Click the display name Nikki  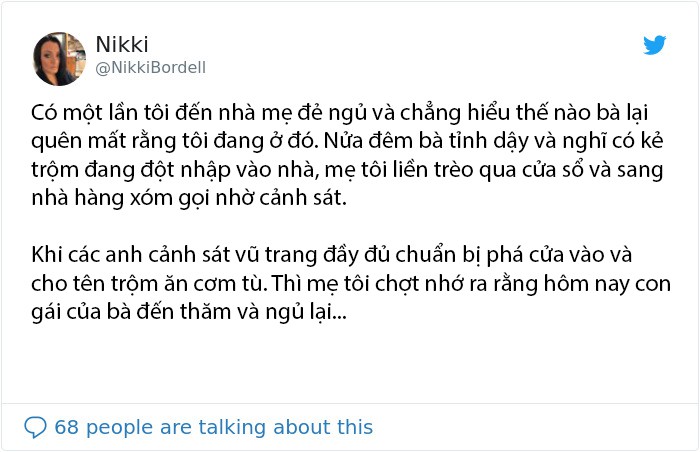pyautogui.click(x=122, y=44)
